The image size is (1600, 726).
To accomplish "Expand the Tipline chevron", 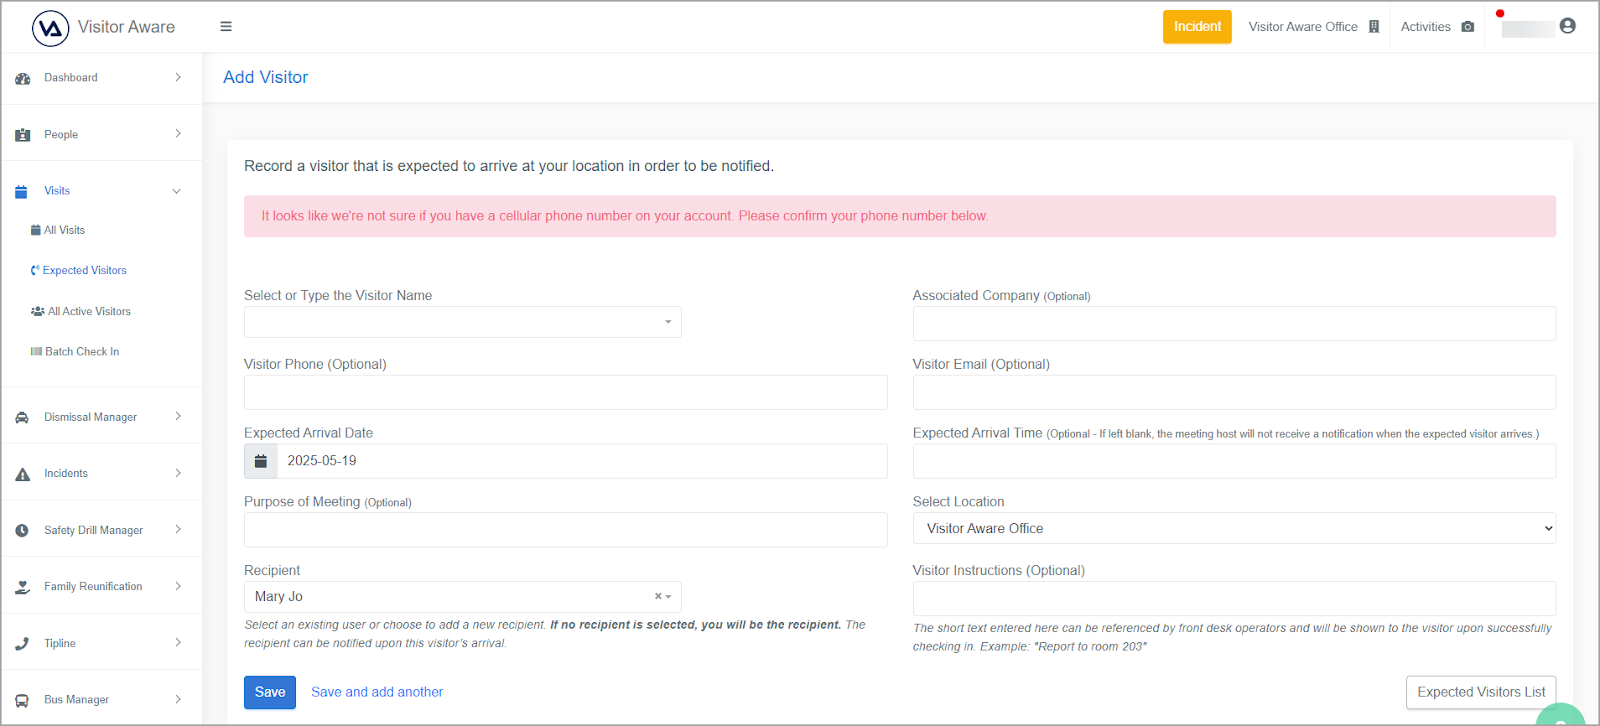I will click(178, 643).
